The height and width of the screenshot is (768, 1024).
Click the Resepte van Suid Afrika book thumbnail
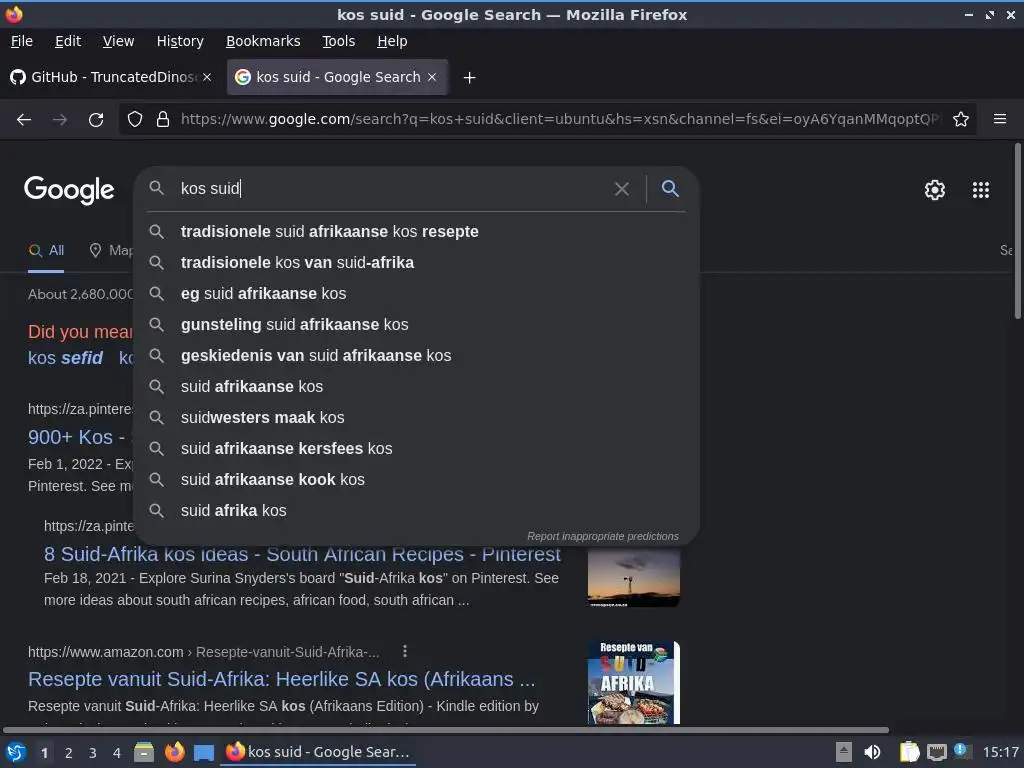click(633, 683)
